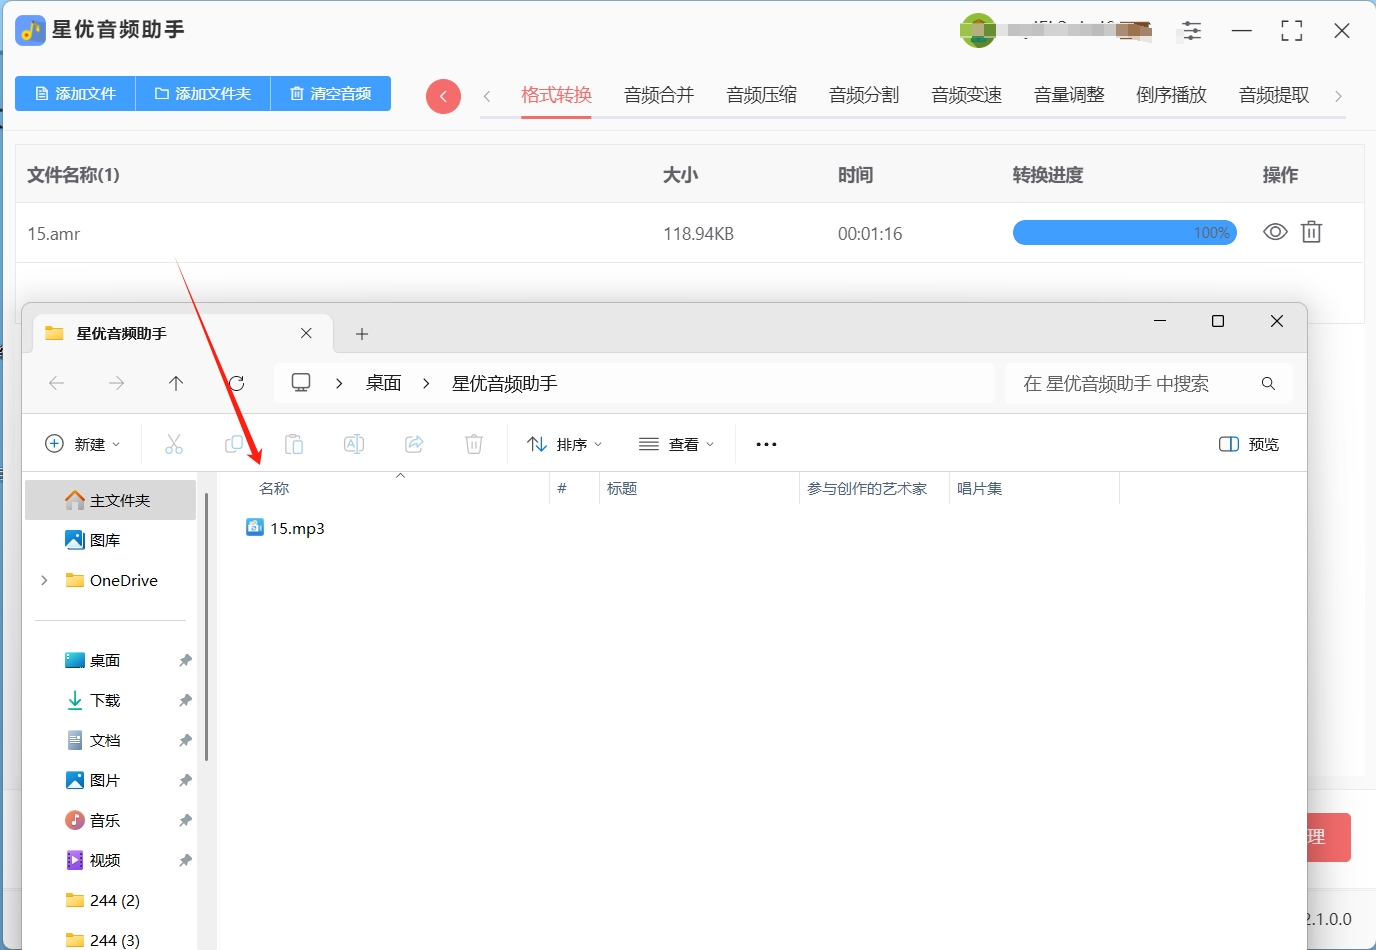The image size is (1376, 950).
Task: Click Explorer back arrow
Action: click(57, 383)
